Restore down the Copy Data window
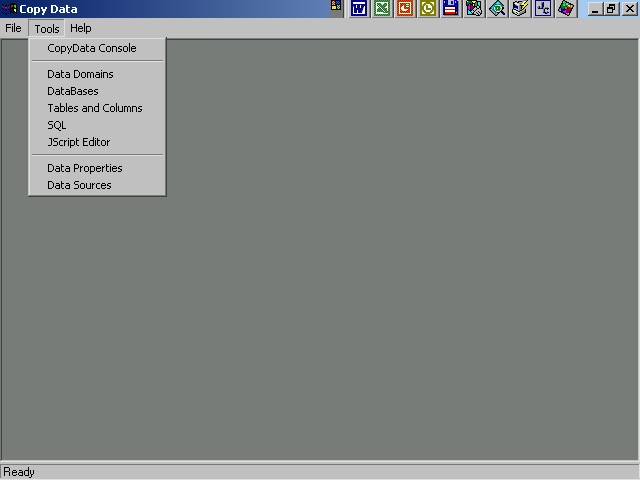 (611, 9)
